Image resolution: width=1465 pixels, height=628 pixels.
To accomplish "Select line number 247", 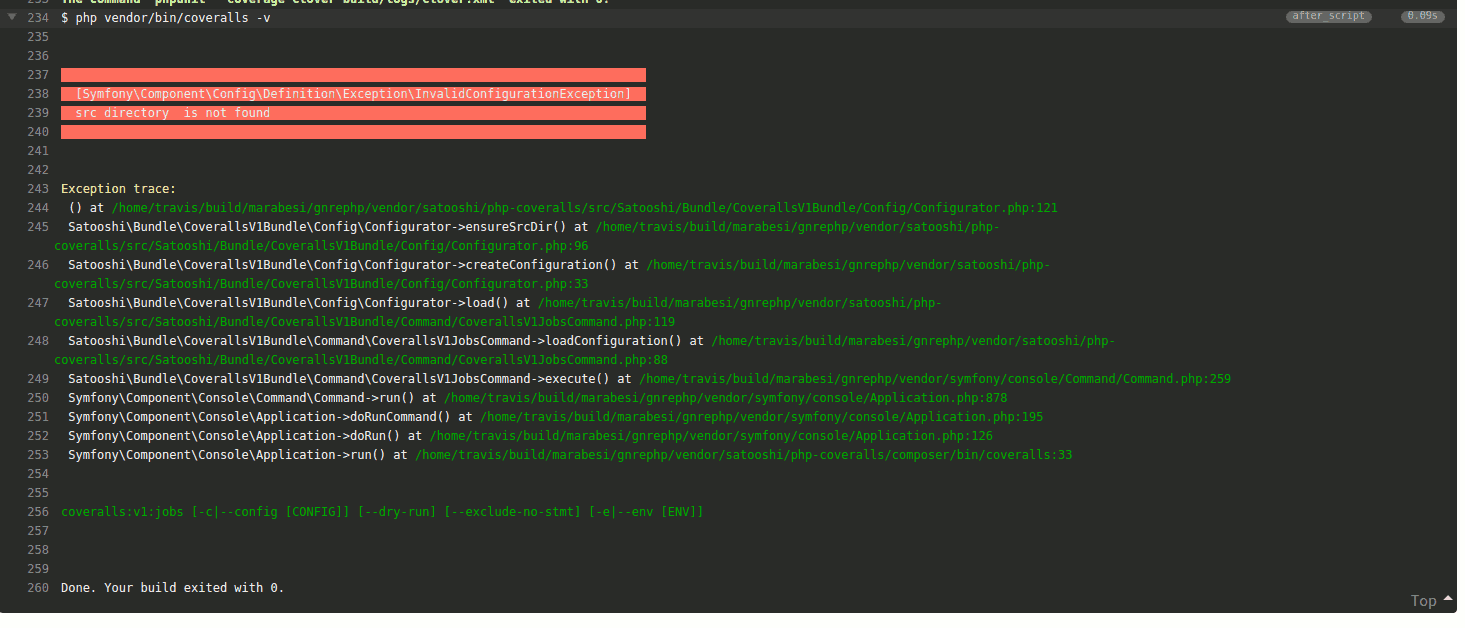I will coord(39,303).
